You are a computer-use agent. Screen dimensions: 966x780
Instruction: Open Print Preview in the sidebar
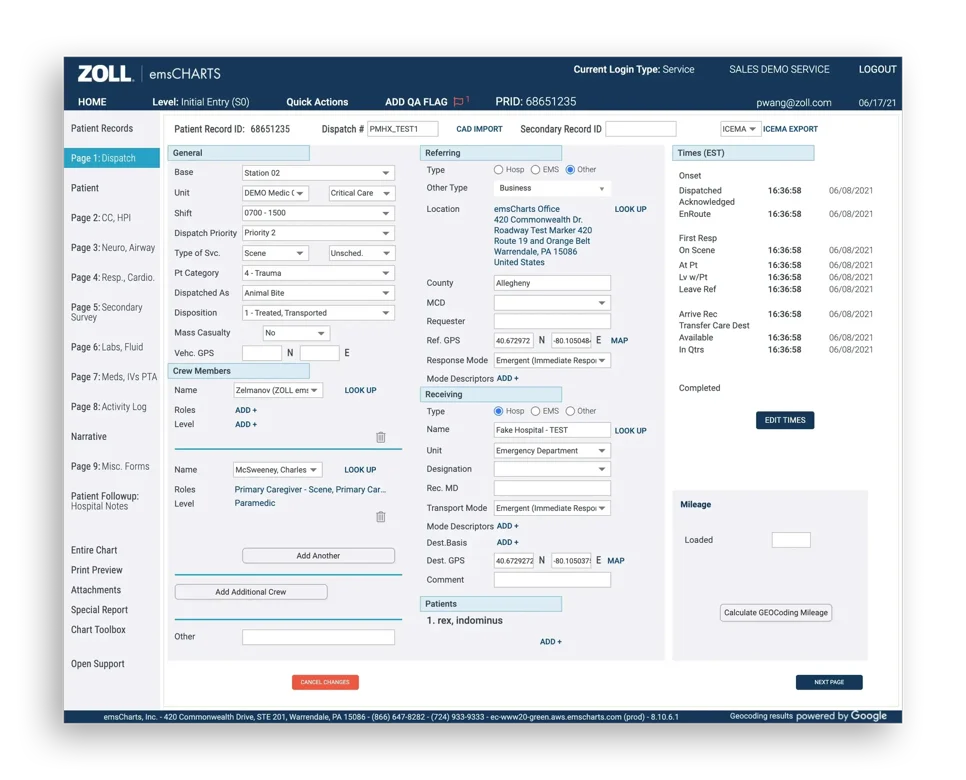[97, 570]
